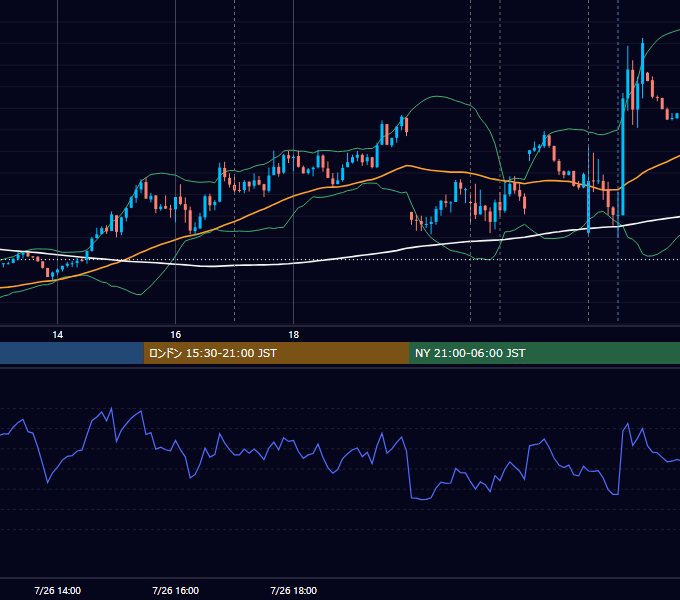680x600 pixels.
Task: Click the 7/26 16:00 time axis label
Action: coord(175,590)
